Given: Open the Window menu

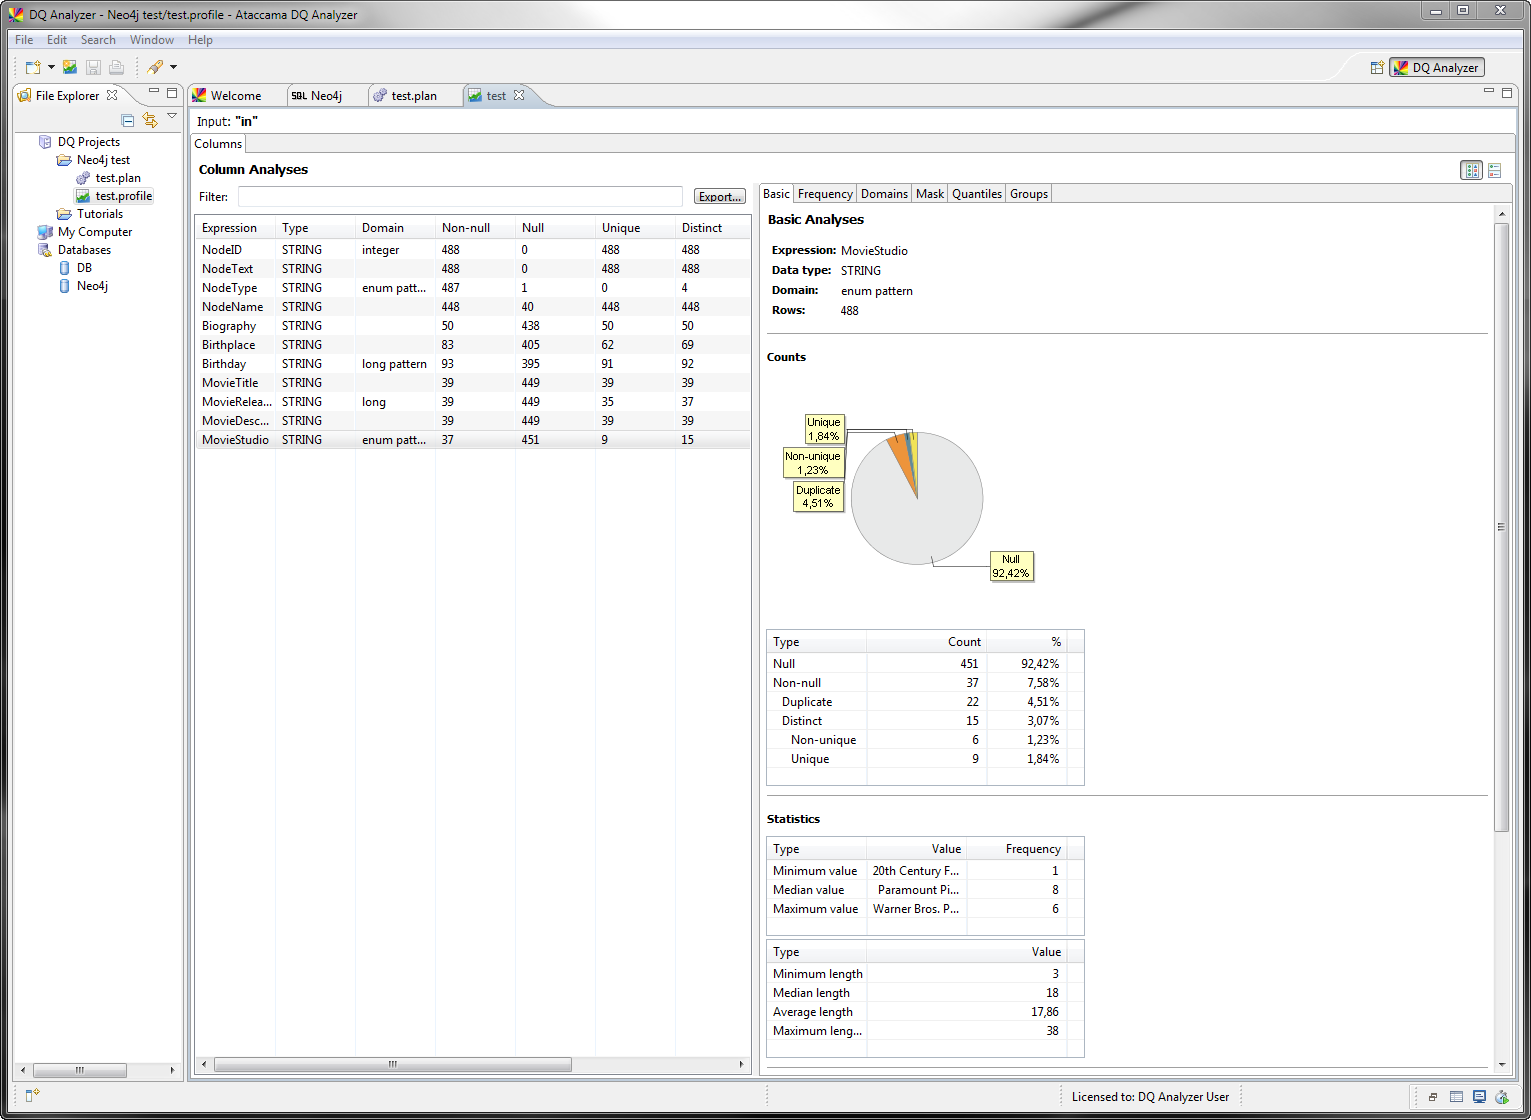Looking at the screenshot, I should (x=152, y=40).
